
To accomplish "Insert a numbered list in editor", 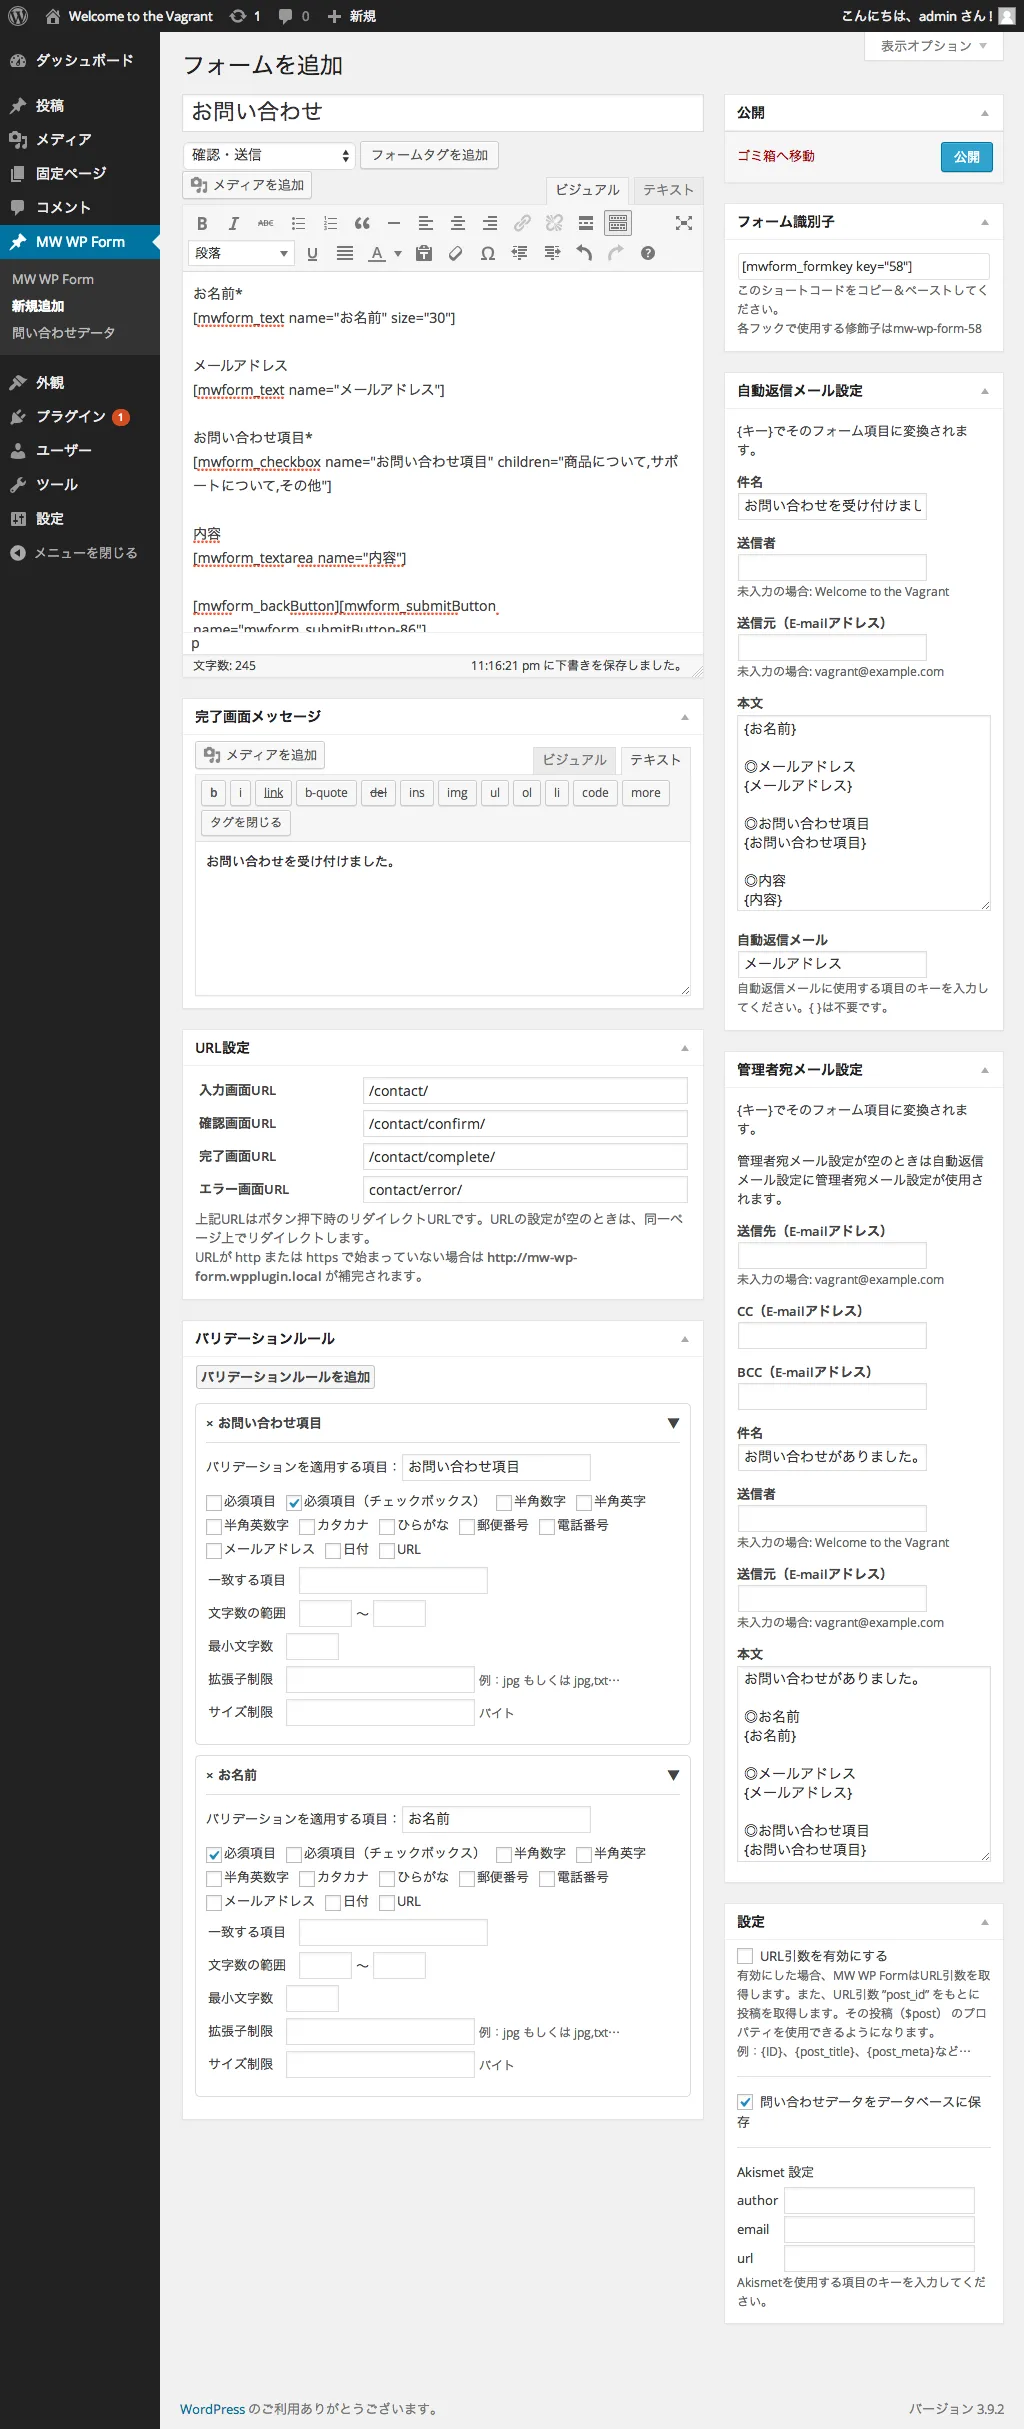I will point(330,223).
